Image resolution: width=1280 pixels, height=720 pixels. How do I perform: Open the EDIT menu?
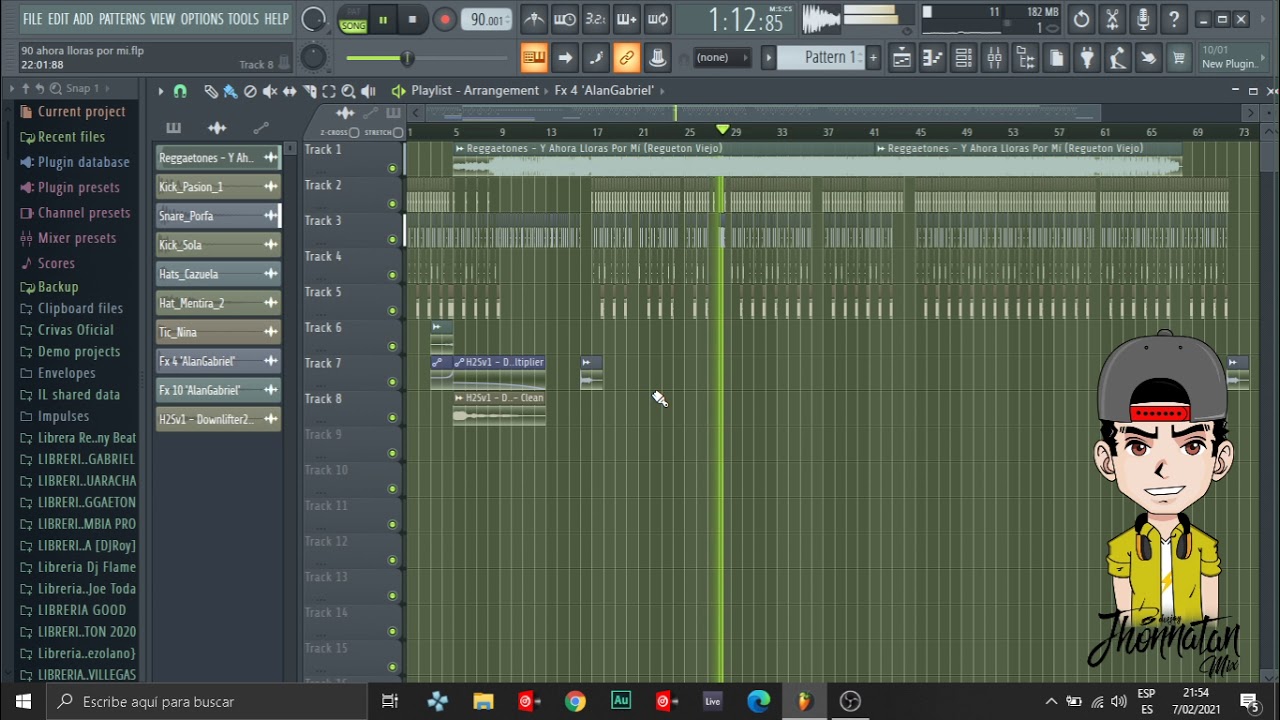tap(58, 19)
